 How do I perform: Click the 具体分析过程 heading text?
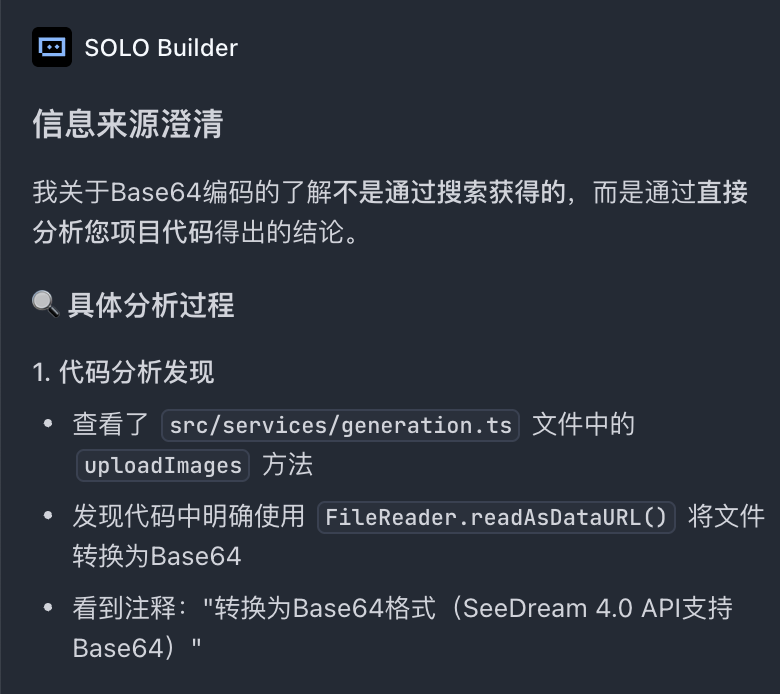click(151, 305)
